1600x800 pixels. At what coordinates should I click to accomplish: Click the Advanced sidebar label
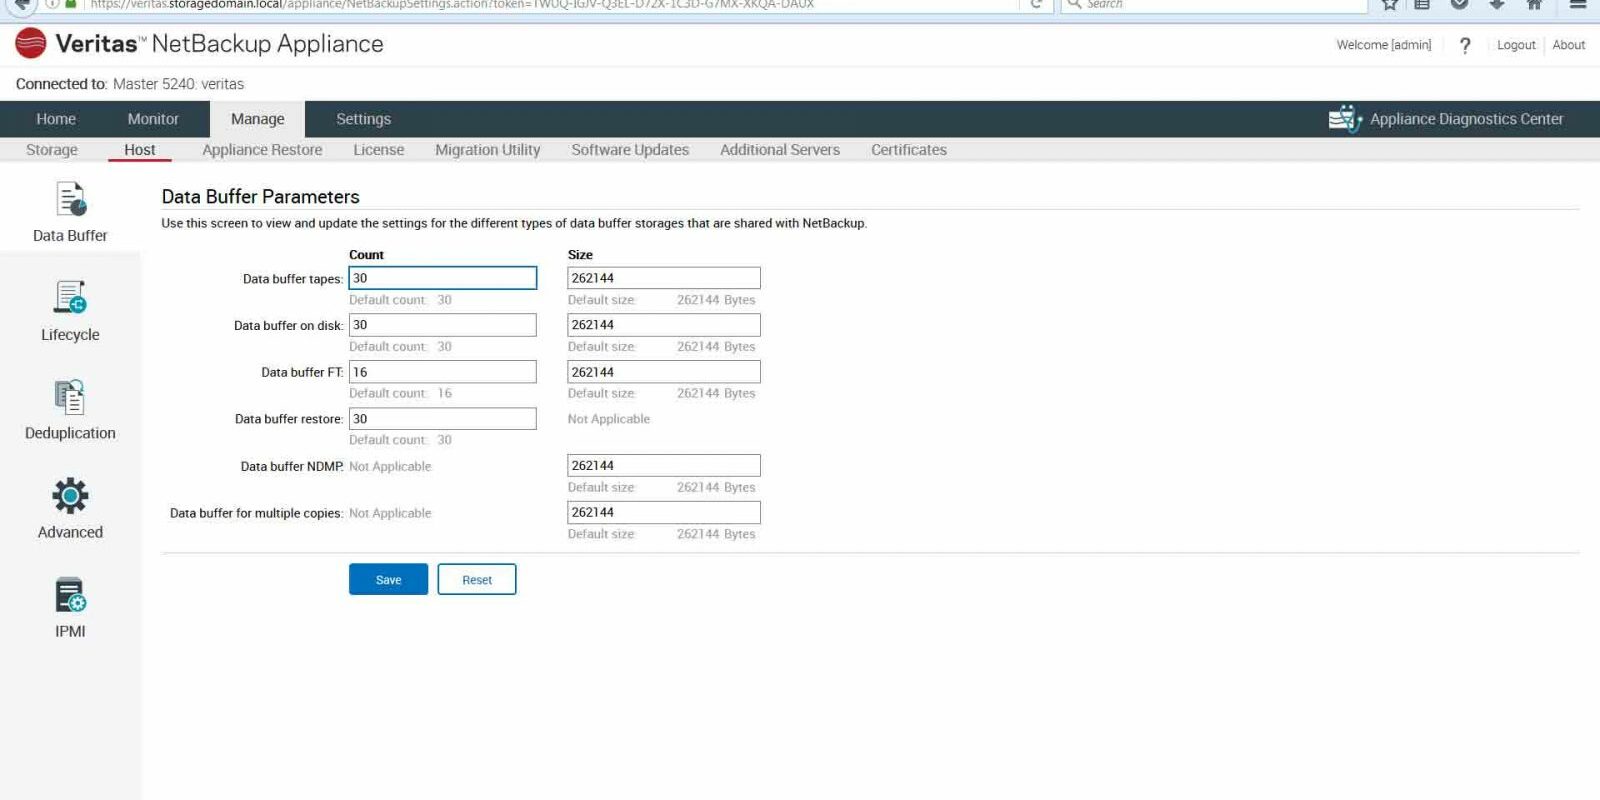tap(70, 533)
